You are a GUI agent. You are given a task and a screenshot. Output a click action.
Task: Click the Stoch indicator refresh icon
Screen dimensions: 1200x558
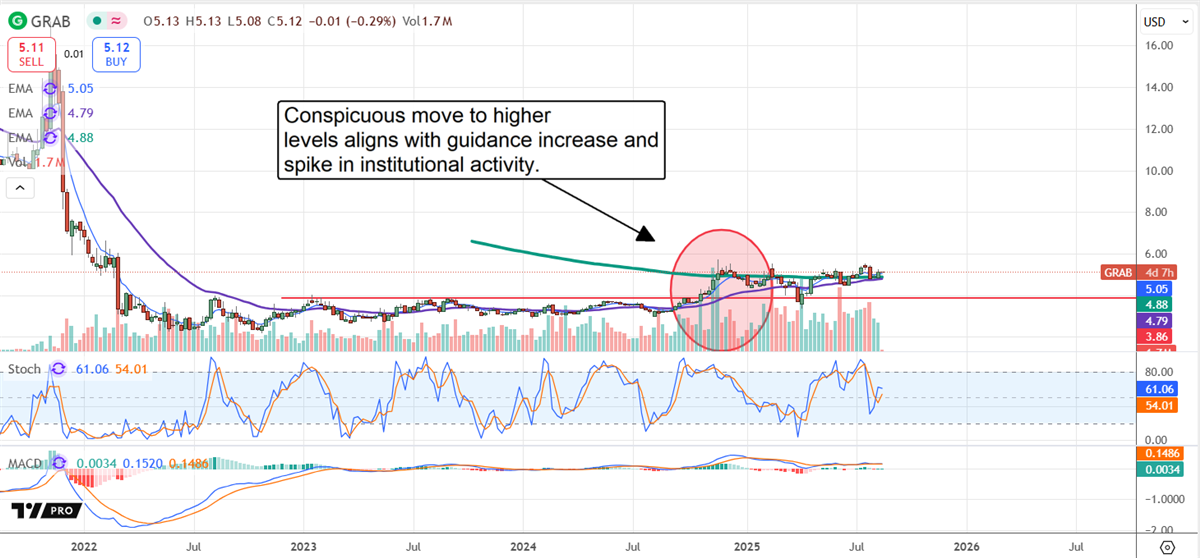[58, 369]
